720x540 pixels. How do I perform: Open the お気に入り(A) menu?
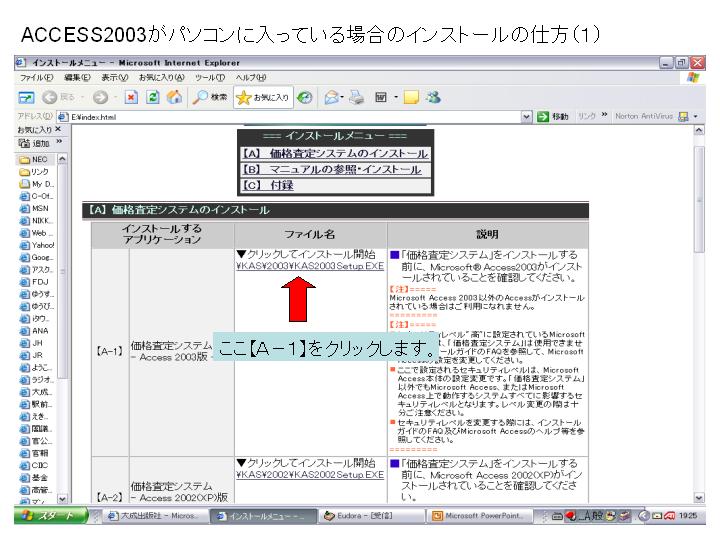[162, 78]
